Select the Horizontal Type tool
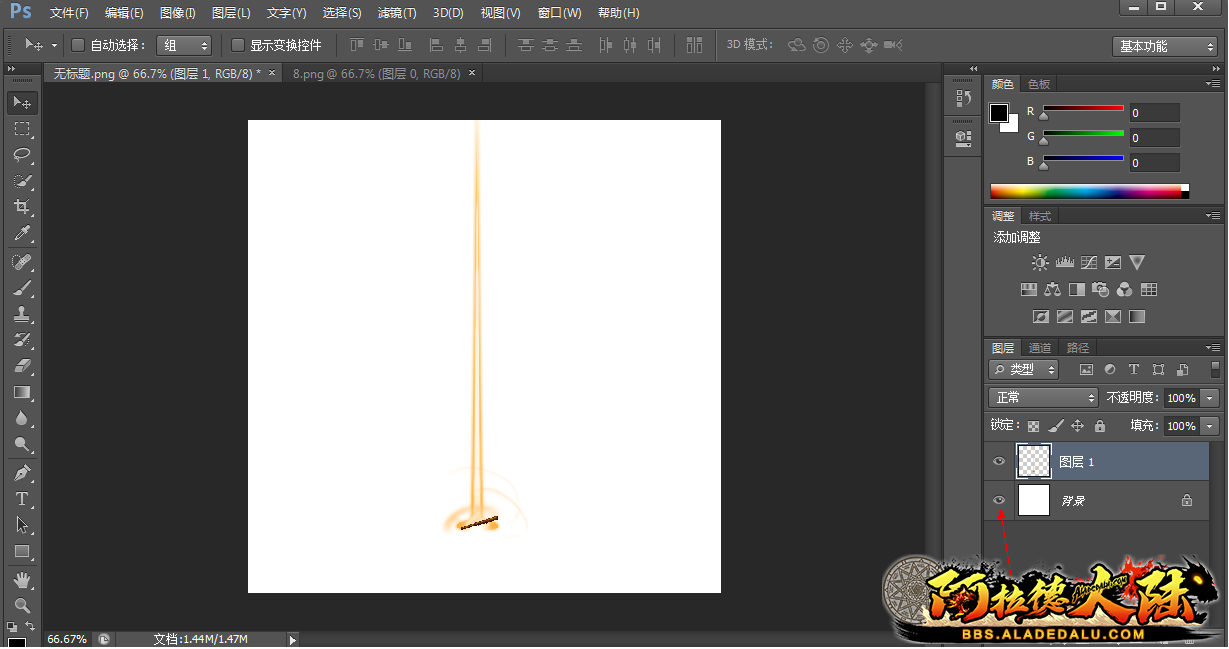Image resolution: width=1229 pixels, height=649 pixels. click(x=22, y=498)
